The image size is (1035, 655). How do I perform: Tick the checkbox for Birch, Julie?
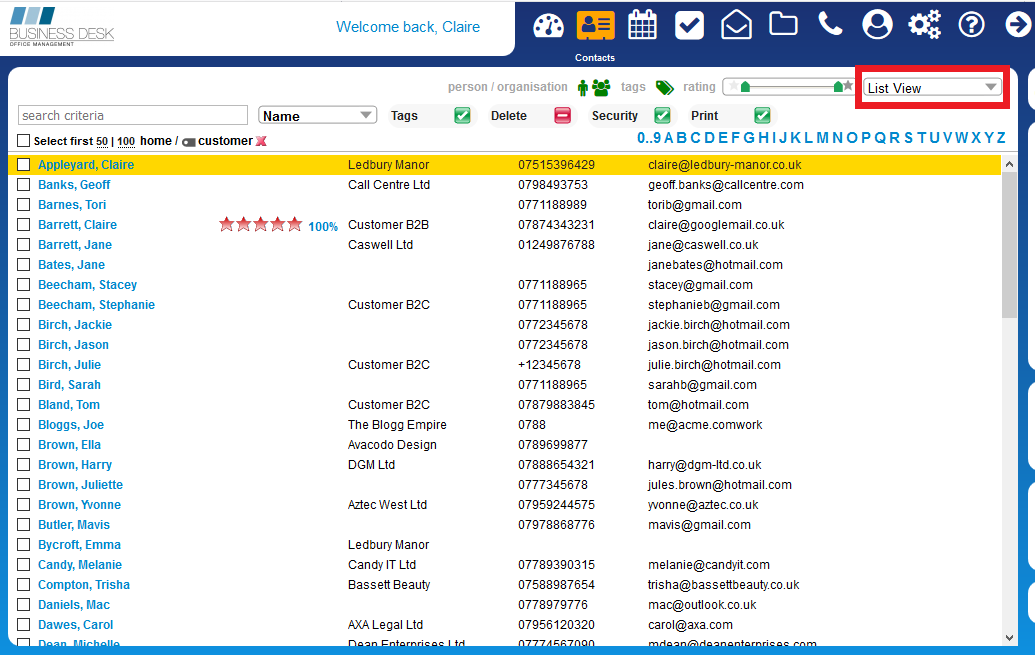click(x=24, y=364)
